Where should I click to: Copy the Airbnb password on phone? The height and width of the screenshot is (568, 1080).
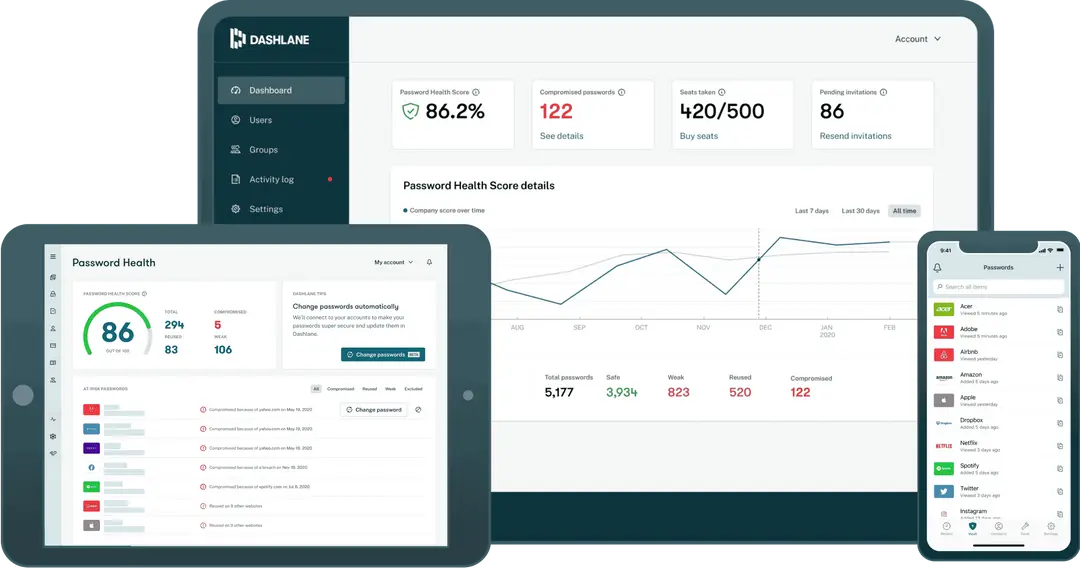click(1060, 355)
